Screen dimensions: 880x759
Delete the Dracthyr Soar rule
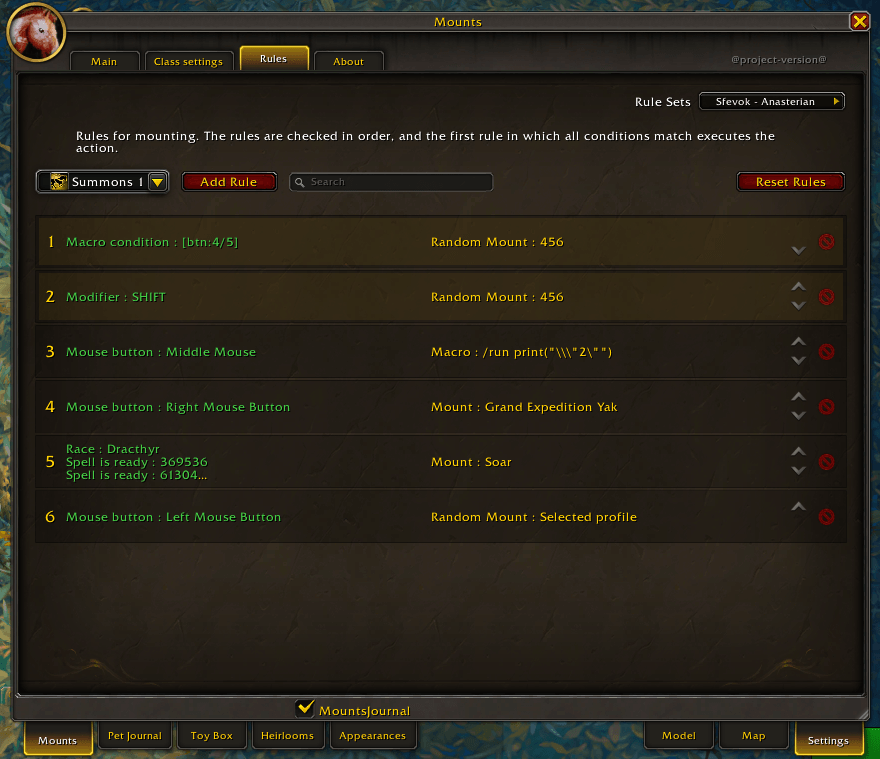[826, 462]
